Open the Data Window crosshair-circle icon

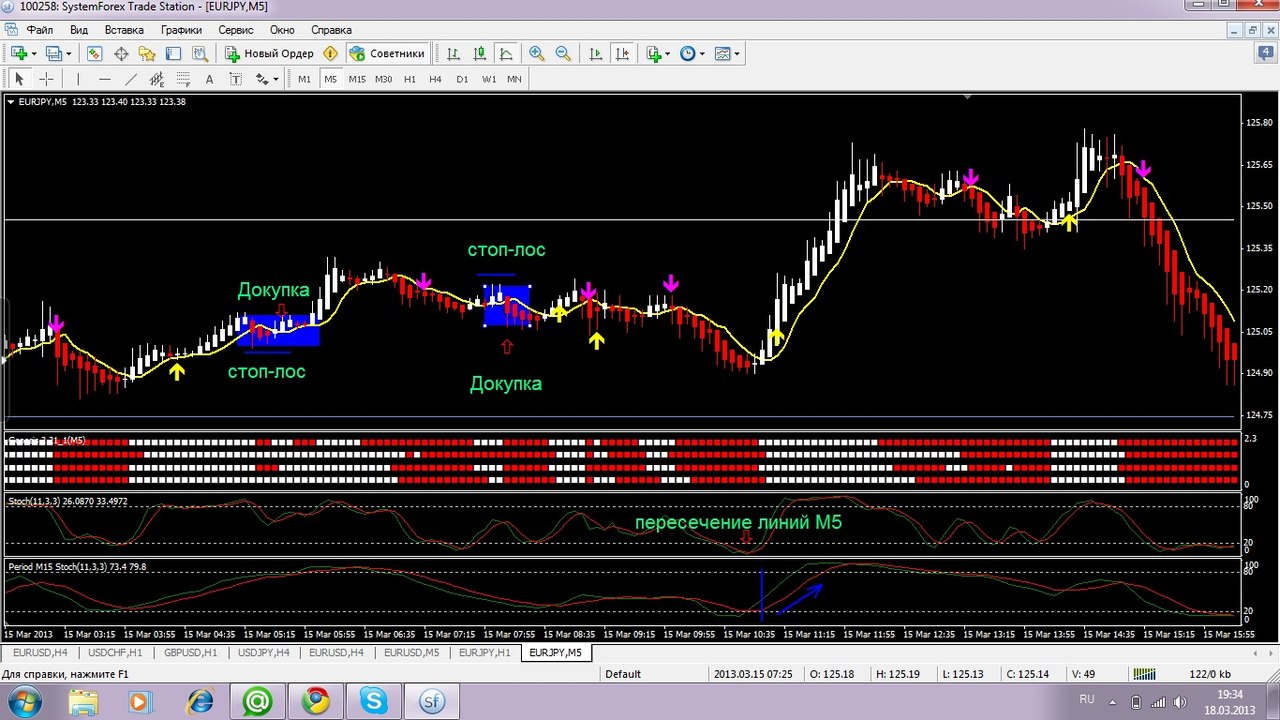(121, 53)
